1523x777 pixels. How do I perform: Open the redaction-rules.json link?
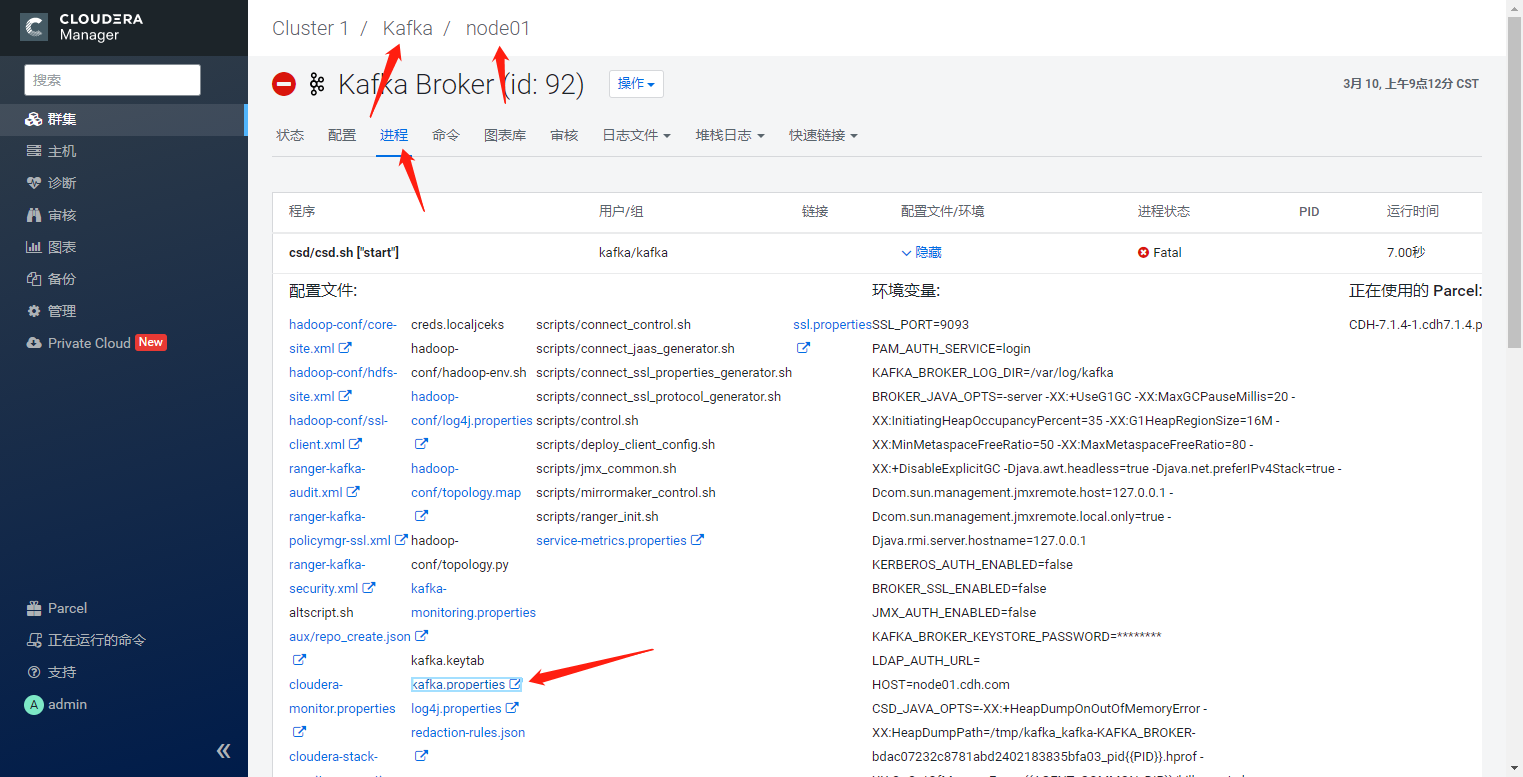click(x=468, y=733)
